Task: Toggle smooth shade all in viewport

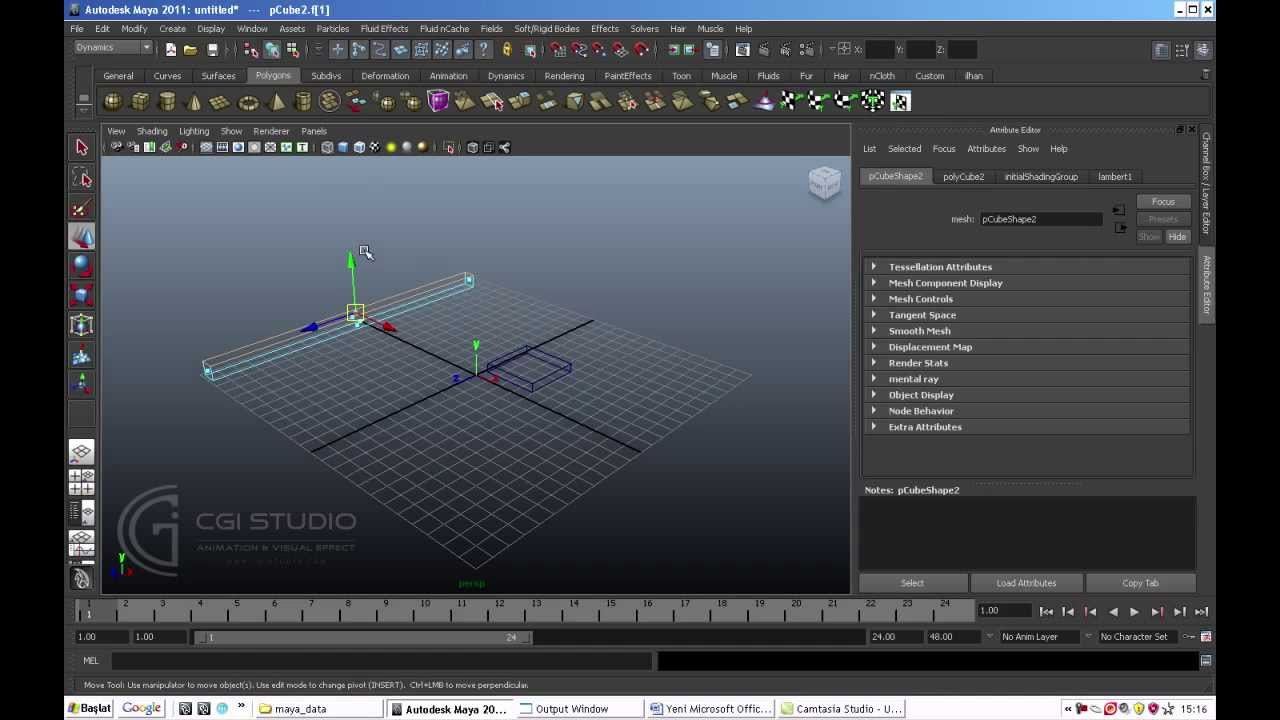Action: [343, 148]
